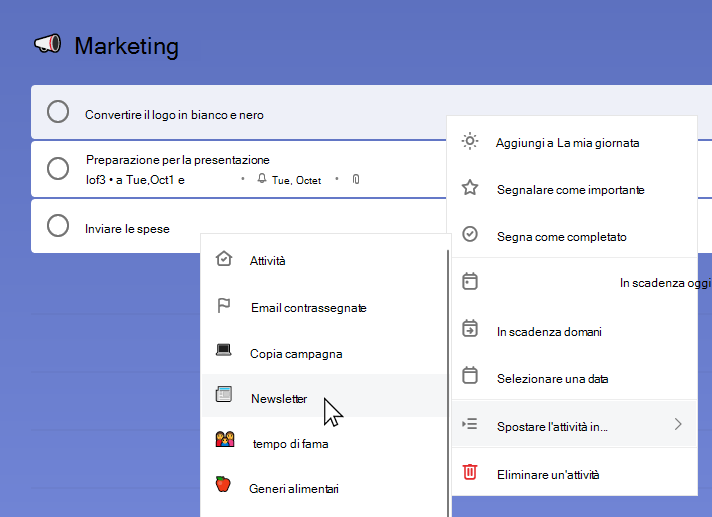
Task: Move task to 'Email contrassegnate'
Action: (324, 307)
